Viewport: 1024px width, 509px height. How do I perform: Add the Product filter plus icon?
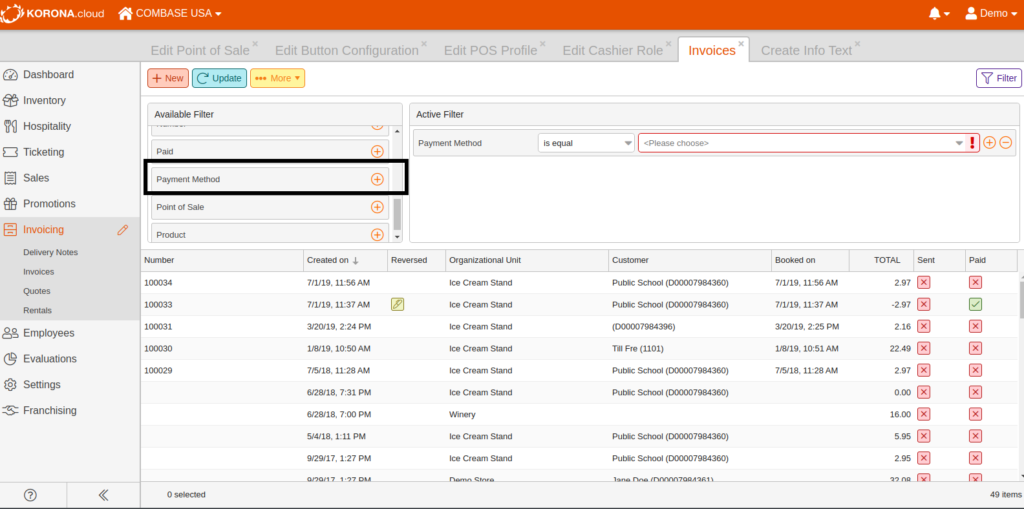(377, 235)
